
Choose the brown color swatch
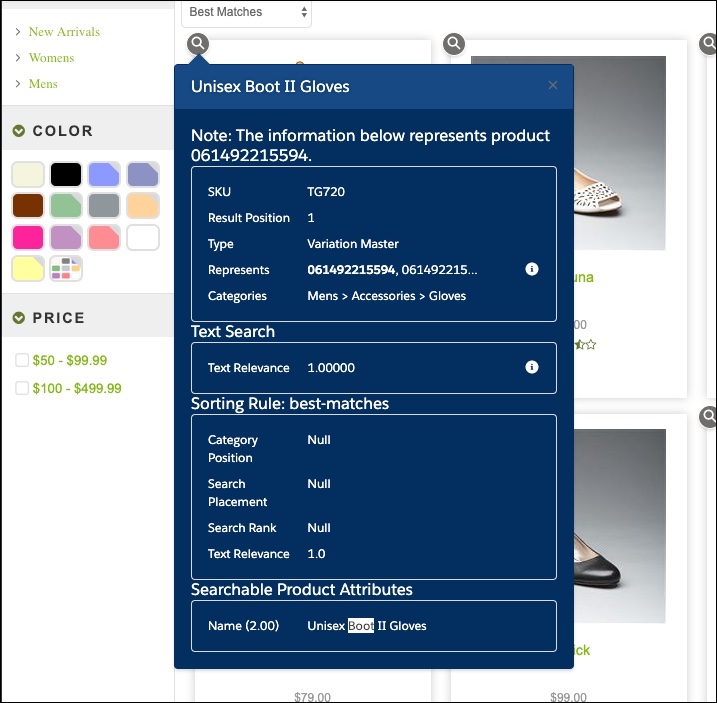28,206
